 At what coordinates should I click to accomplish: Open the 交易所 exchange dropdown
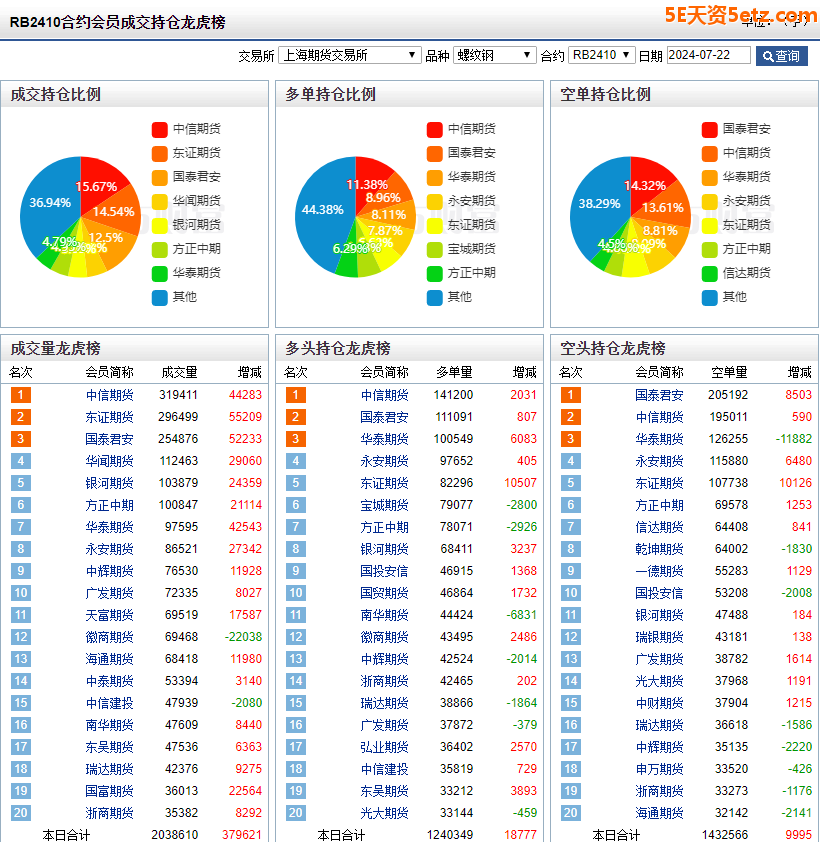tap(349, 55)
